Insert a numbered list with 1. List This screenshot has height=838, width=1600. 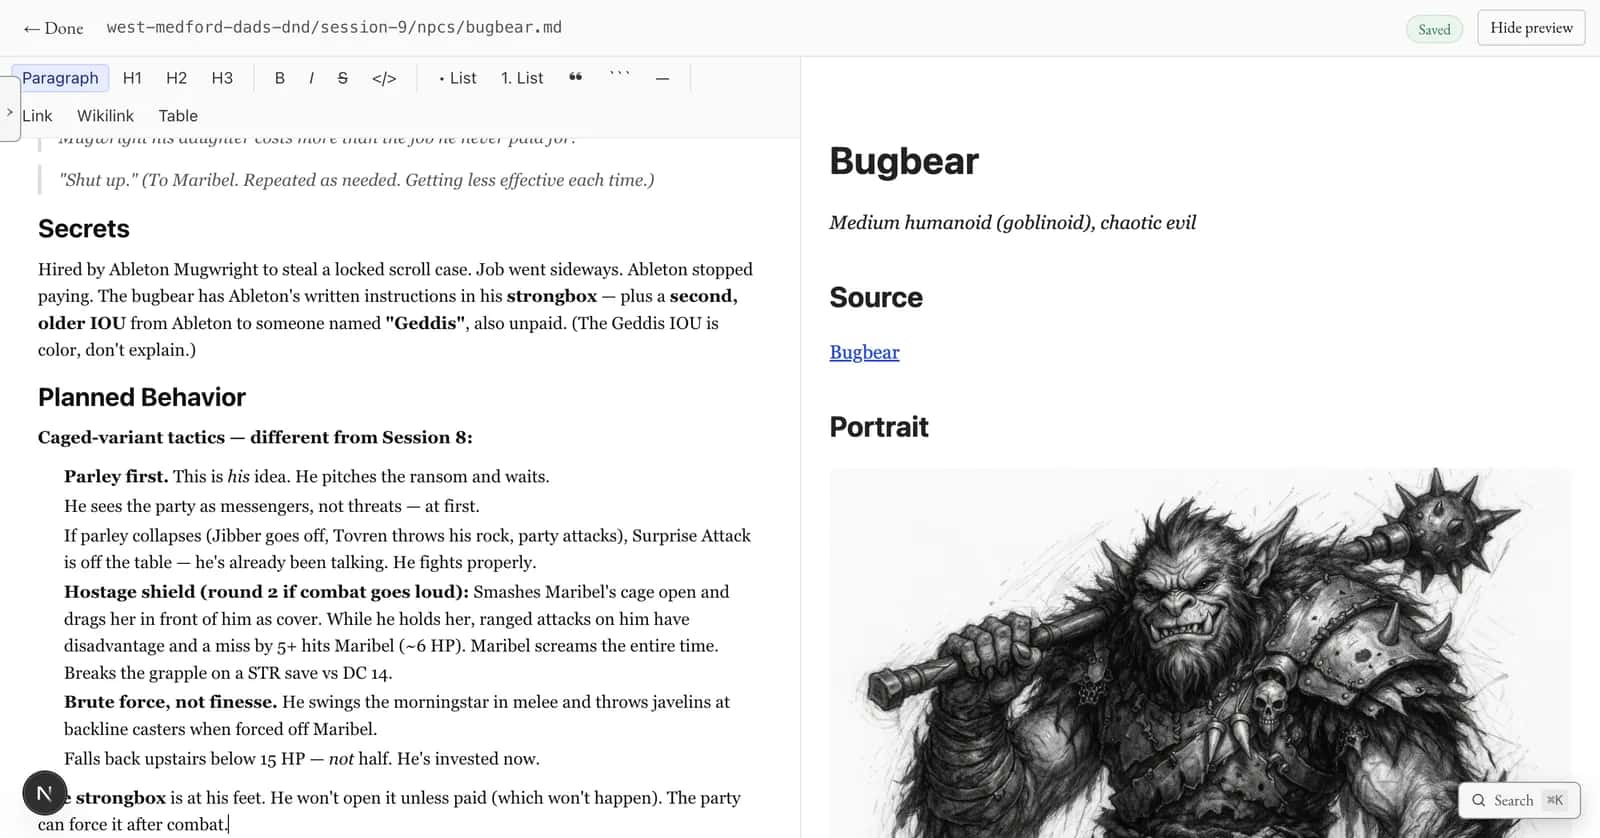tap(522, 78)
